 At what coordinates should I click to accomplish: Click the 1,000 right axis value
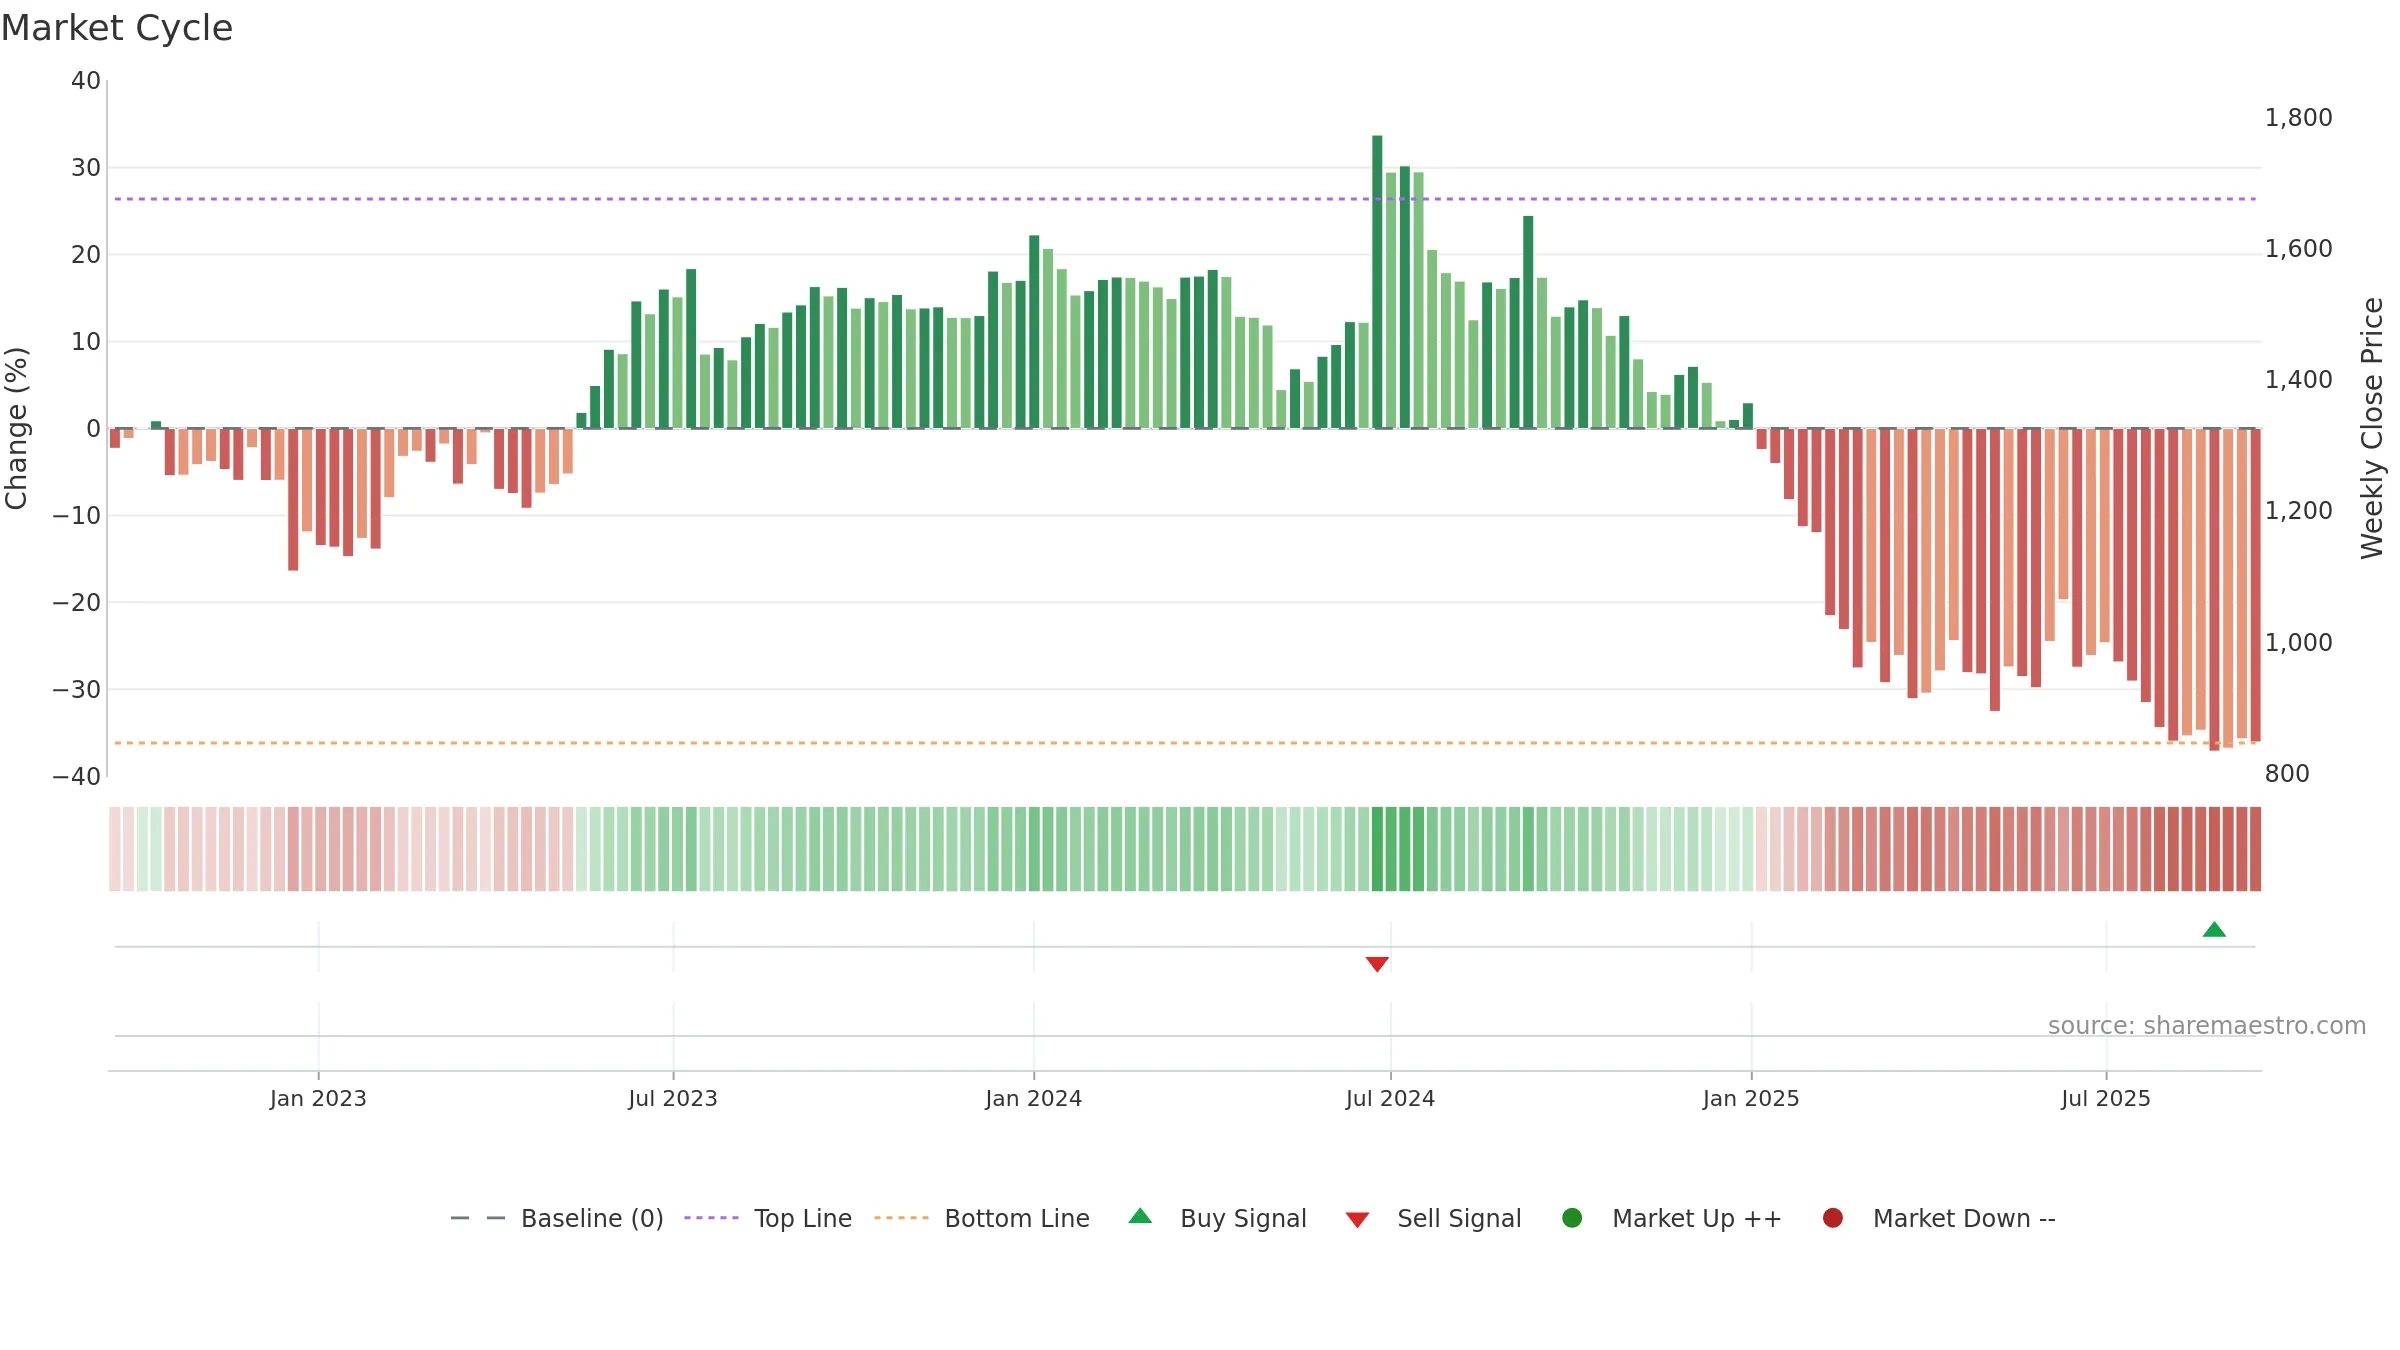click(2298, 643)
